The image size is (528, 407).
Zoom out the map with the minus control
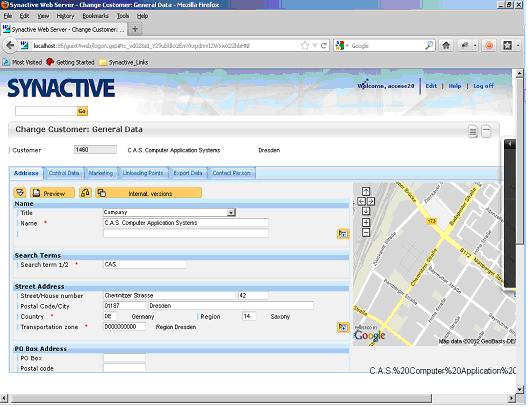[366, 232]
